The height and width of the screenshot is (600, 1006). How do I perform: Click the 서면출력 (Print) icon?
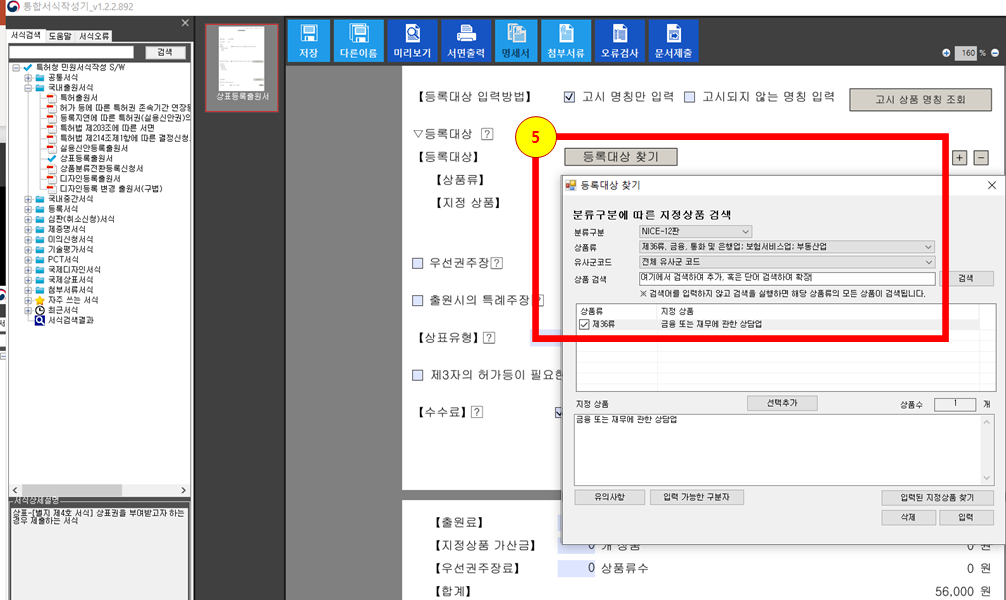pyautogui.click(x=464, y=40)
